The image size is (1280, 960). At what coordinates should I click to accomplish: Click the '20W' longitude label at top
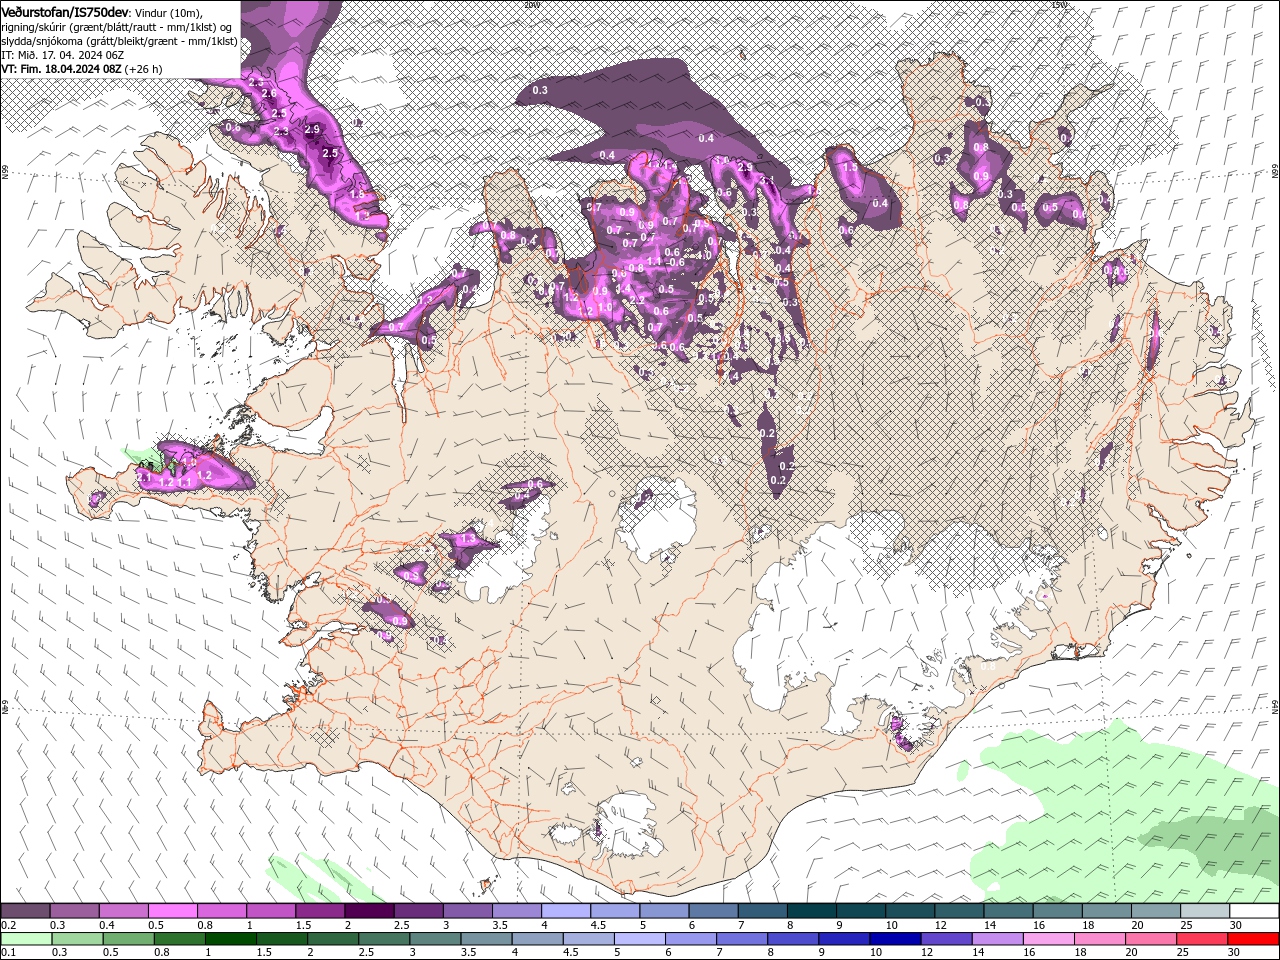[531, 4]
